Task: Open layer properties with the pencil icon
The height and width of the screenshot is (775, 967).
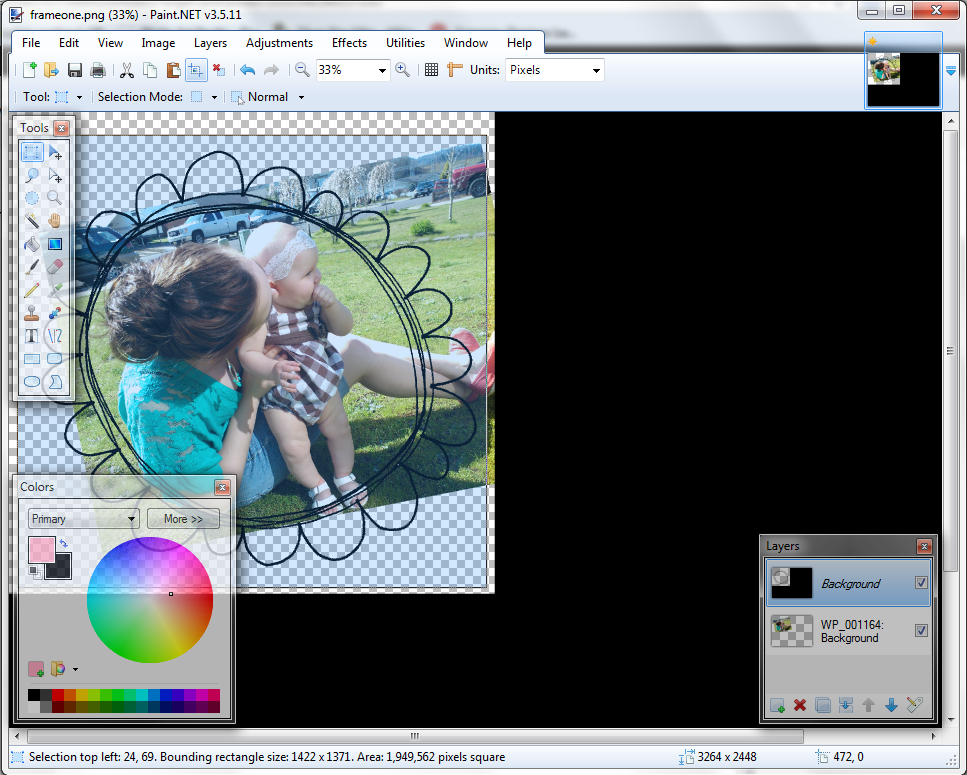Action: pyautogui.click(x=914, y=705)
